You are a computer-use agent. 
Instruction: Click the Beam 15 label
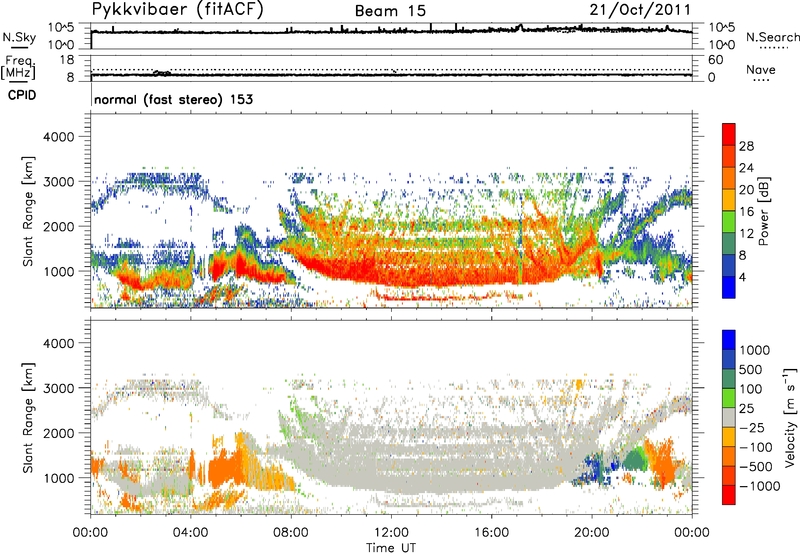390,11
